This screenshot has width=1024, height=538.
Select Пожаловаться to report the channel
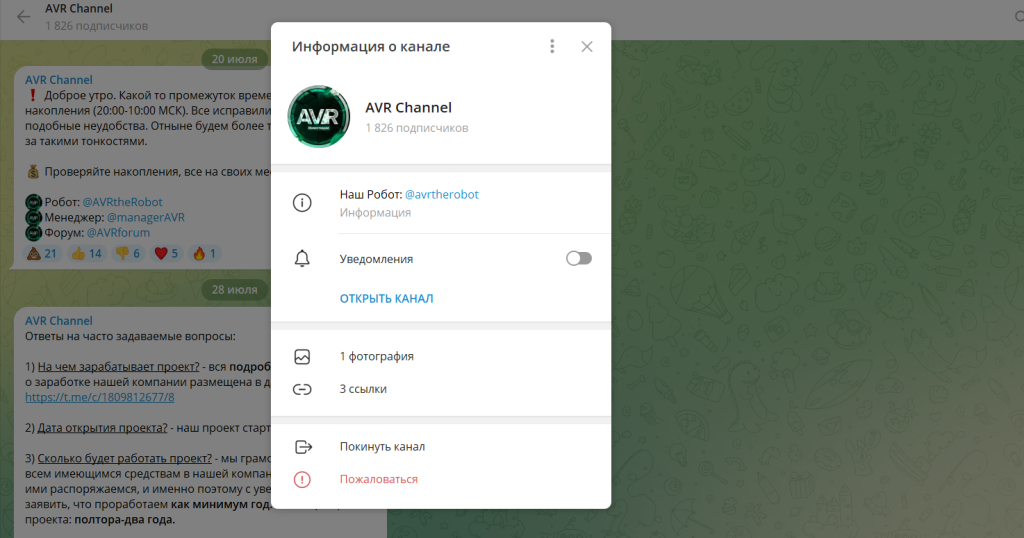[378, 479]
